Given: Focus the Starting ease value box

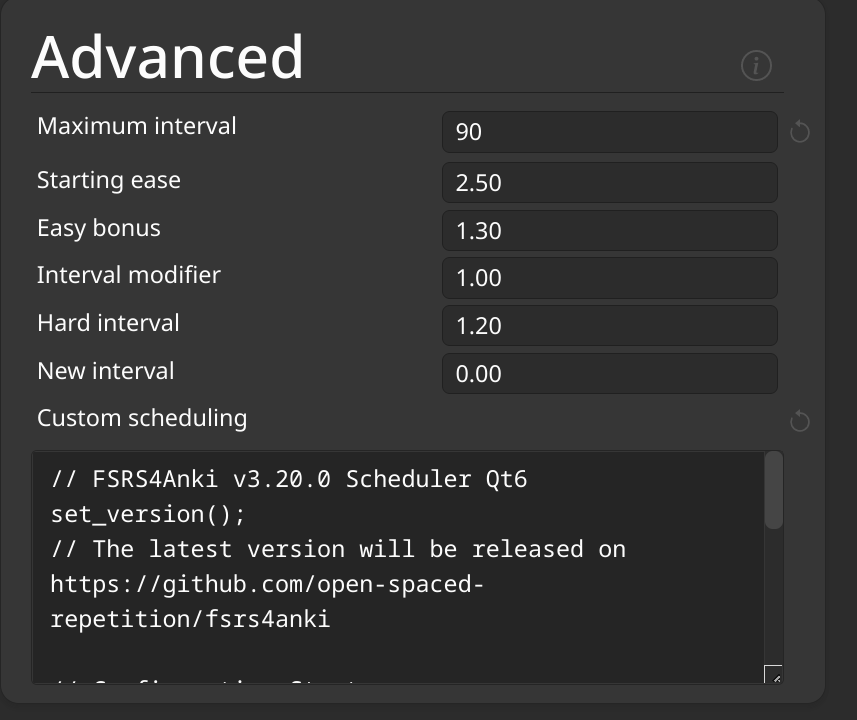Looking at the screenshot, I should pos(609,183).
